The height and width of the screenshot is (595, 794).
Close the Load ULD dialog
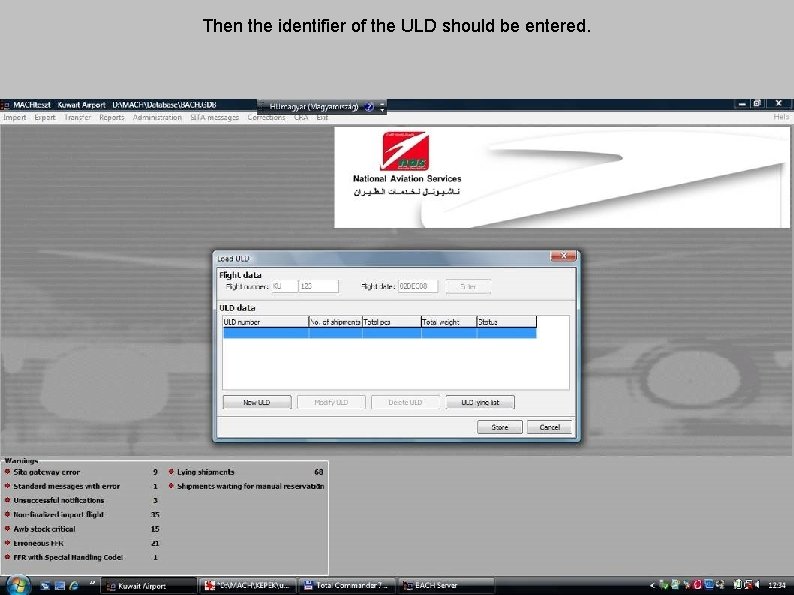563,256
